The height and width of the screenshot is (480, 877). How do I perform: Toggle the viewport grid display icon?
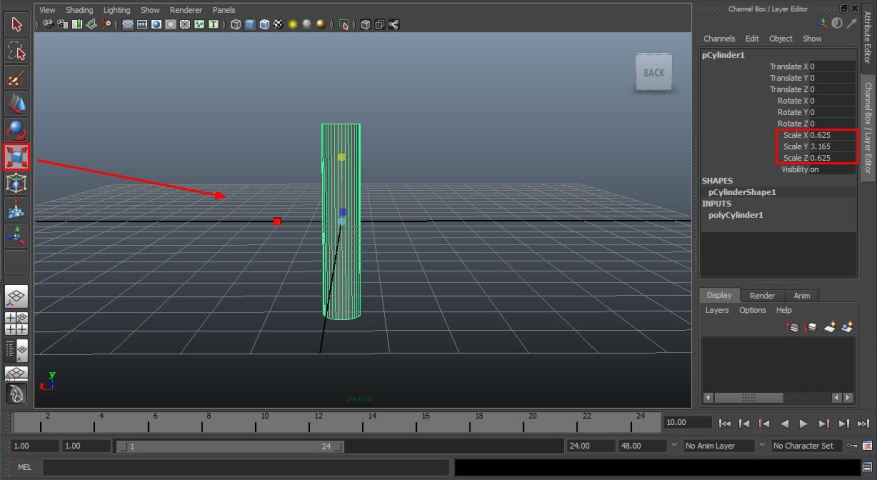[x=128, y=25]
